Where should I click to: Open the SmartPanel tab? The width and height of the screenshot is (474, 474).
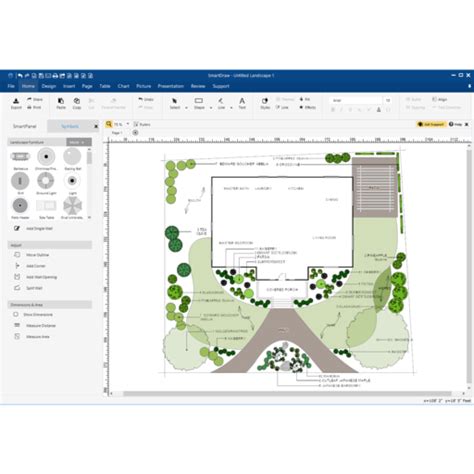click(25, 126)
